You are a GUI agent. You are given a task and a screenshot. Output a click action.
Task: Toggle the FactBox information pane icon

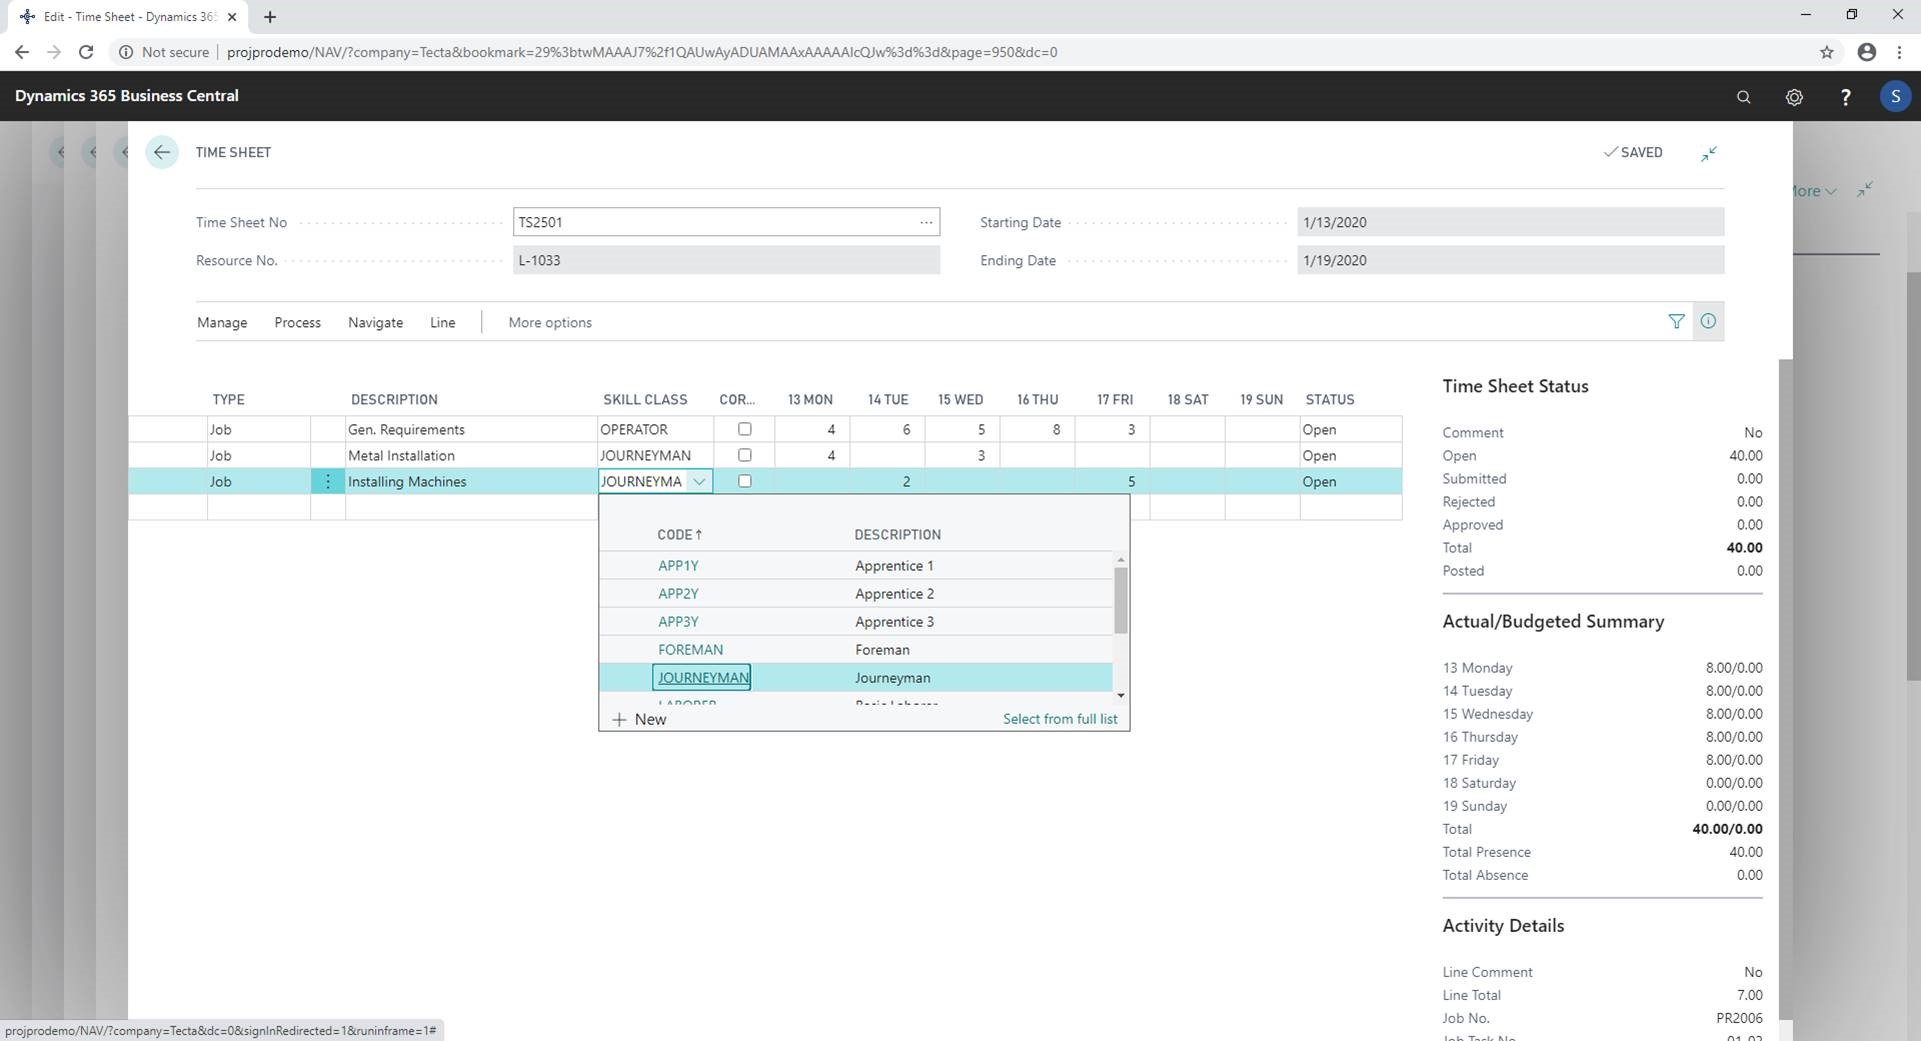tap(1708, 321)
